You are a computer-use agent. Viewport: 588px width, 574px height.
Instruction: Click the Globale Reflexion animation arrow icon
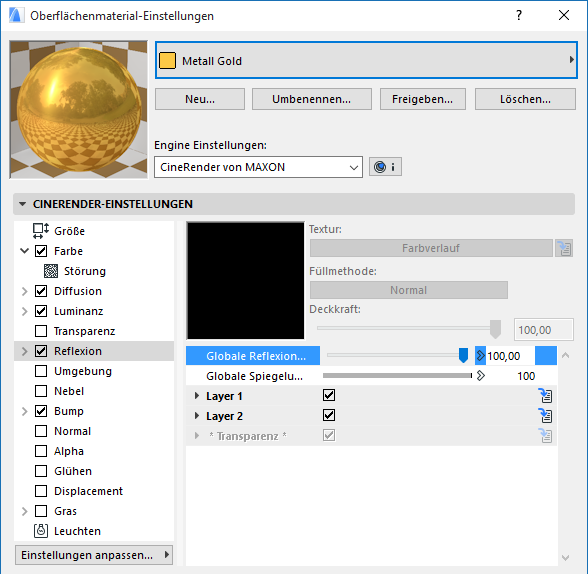(x=480, y=356)
